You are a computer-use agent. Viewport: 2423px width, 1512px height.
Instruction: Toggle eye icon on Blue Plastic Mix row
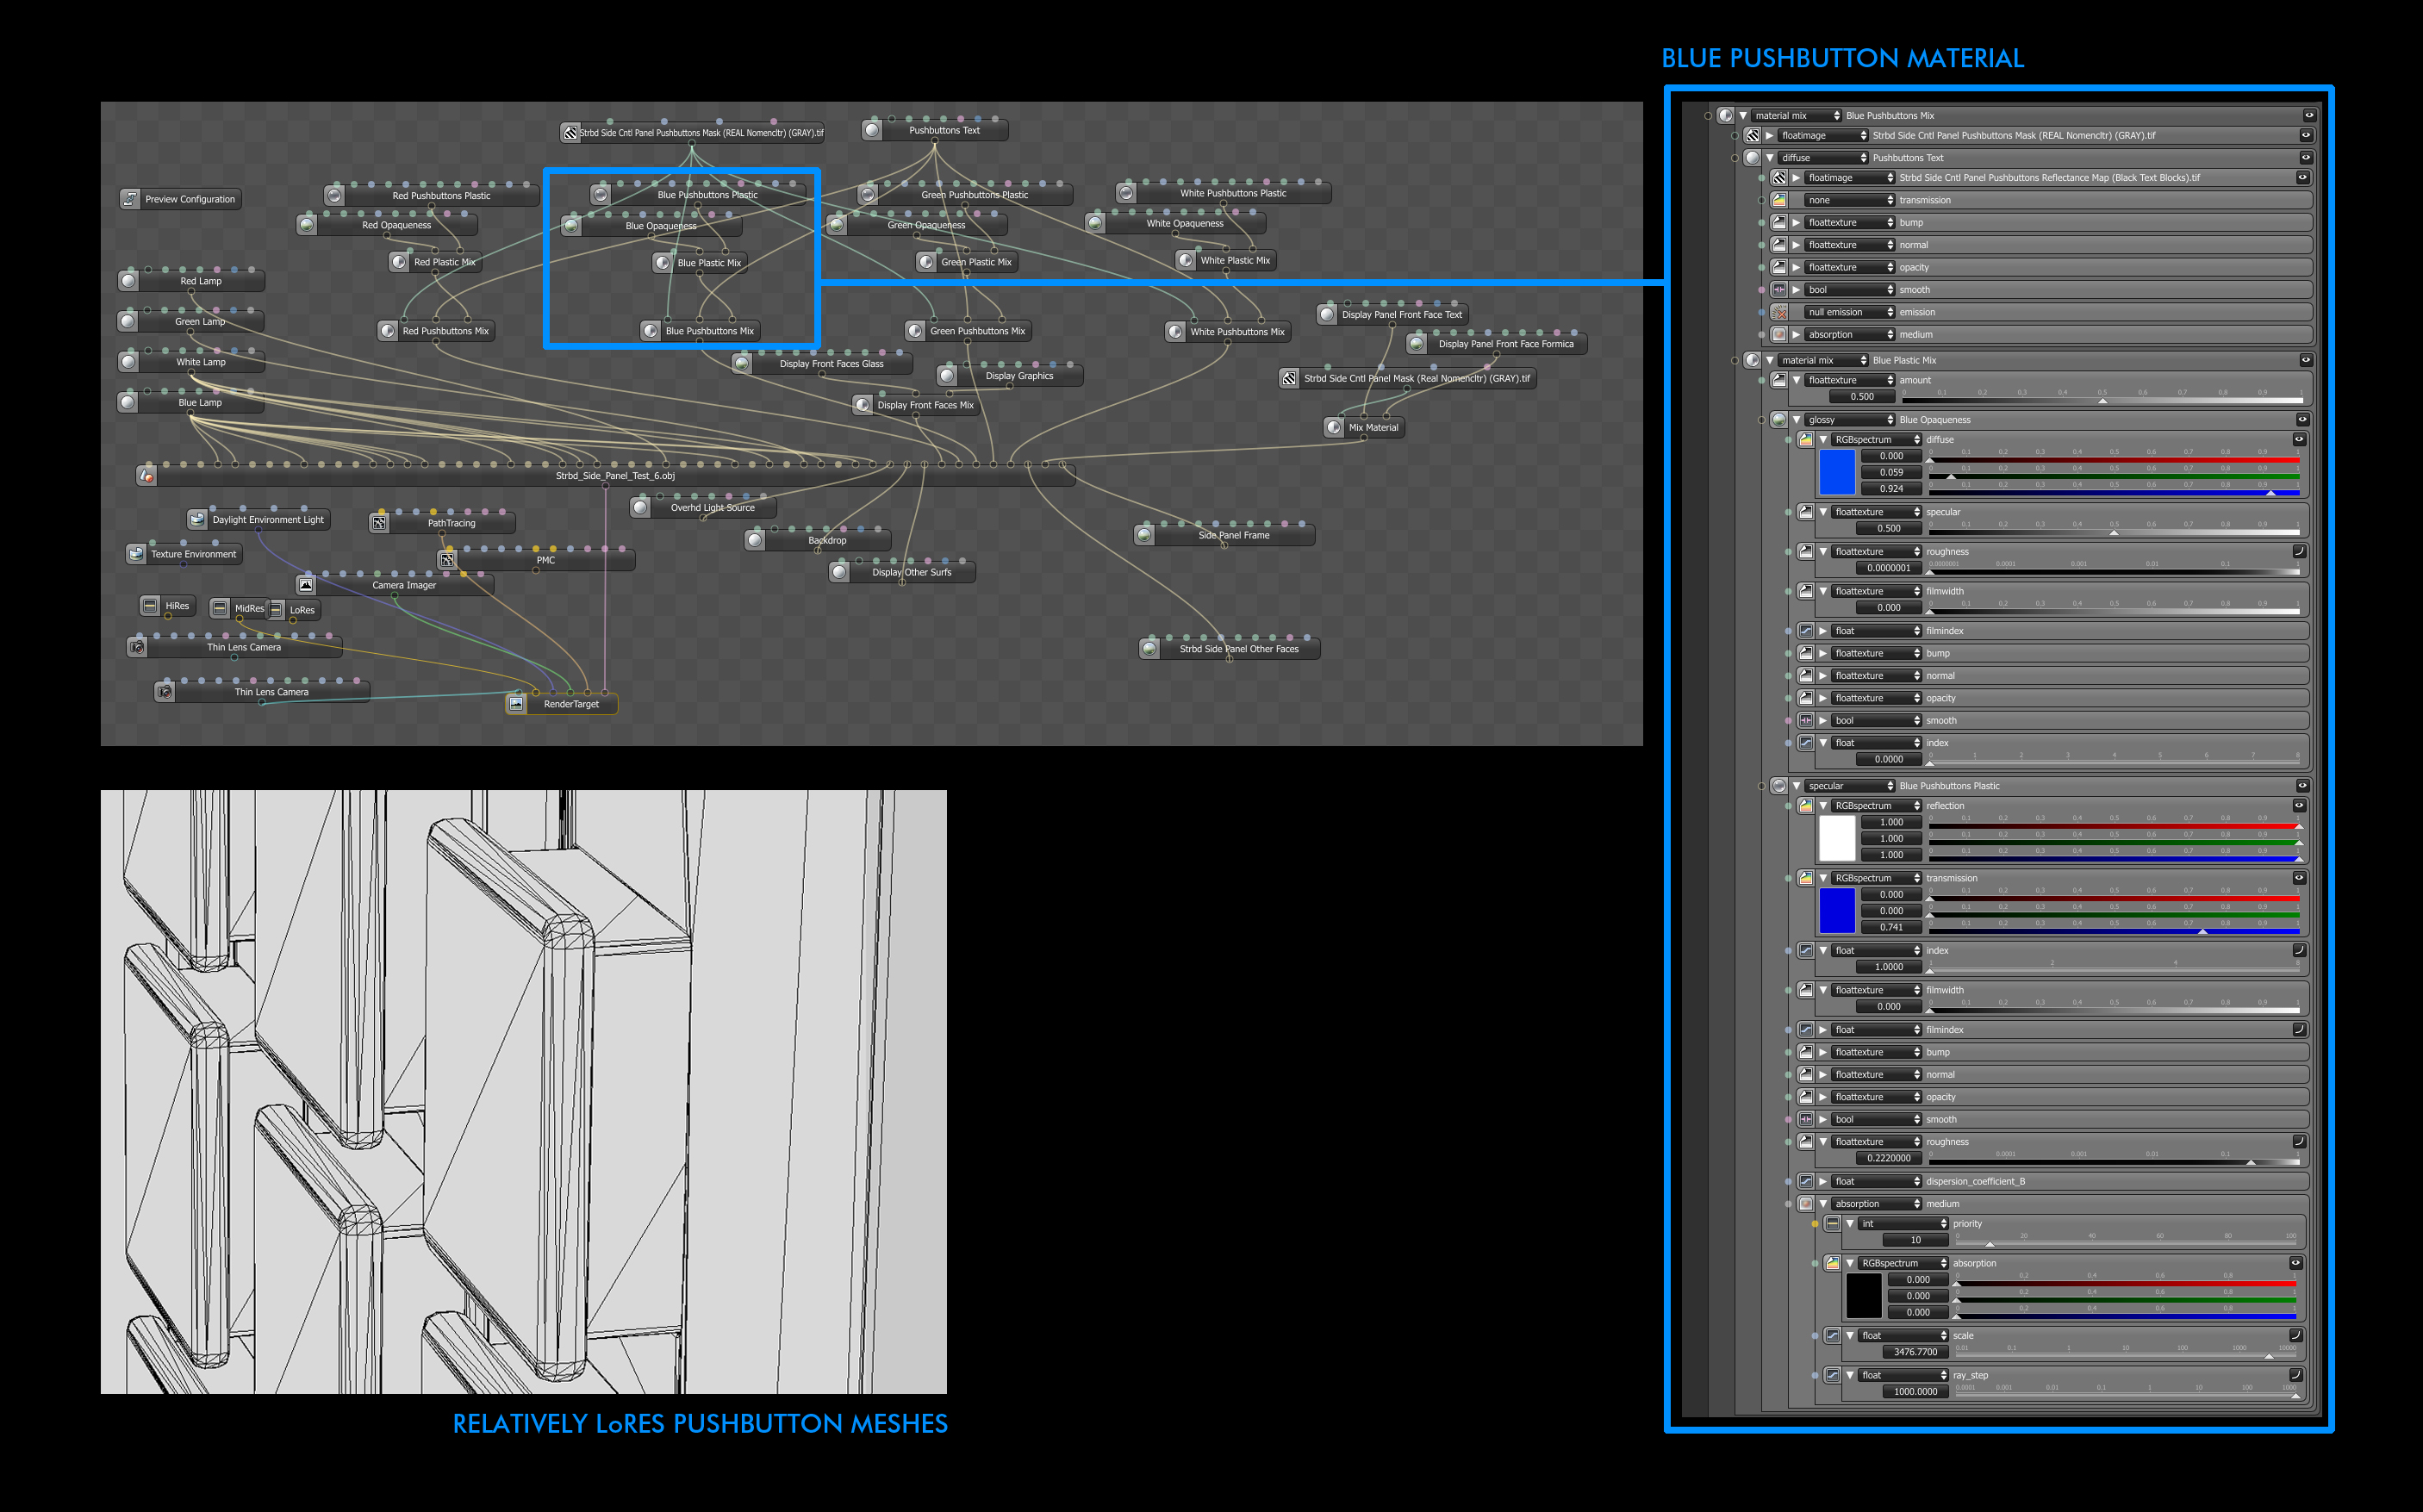[x=2305, y=360]
